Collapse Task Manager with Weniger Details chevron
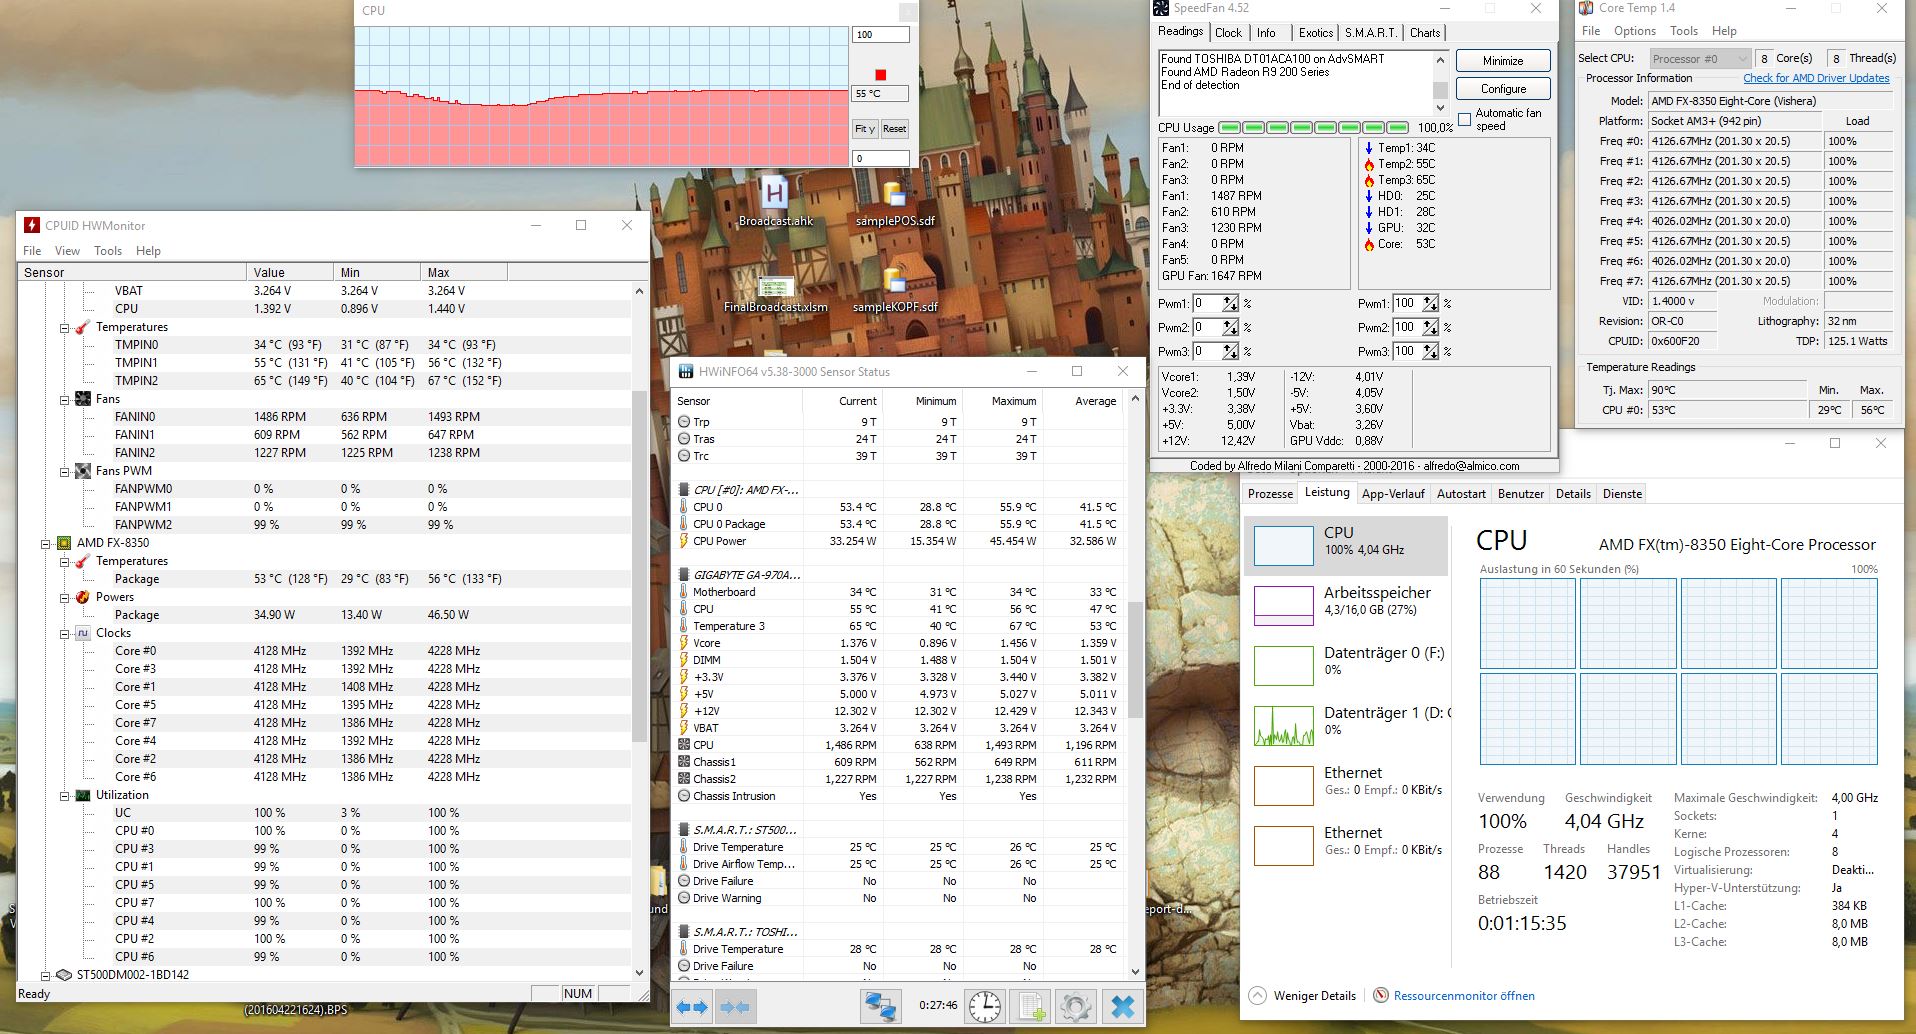The width and height of the screenshot is (1916, 1034). [1256, 996]
